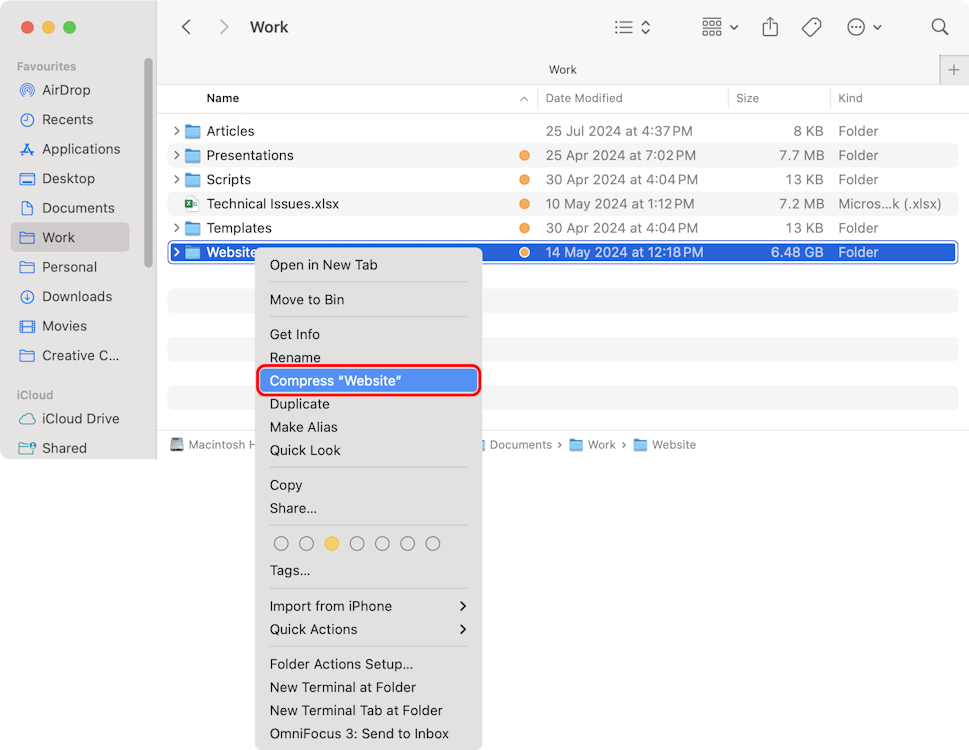
Task: Click Website in the path bar
Action: coord(665,445)
